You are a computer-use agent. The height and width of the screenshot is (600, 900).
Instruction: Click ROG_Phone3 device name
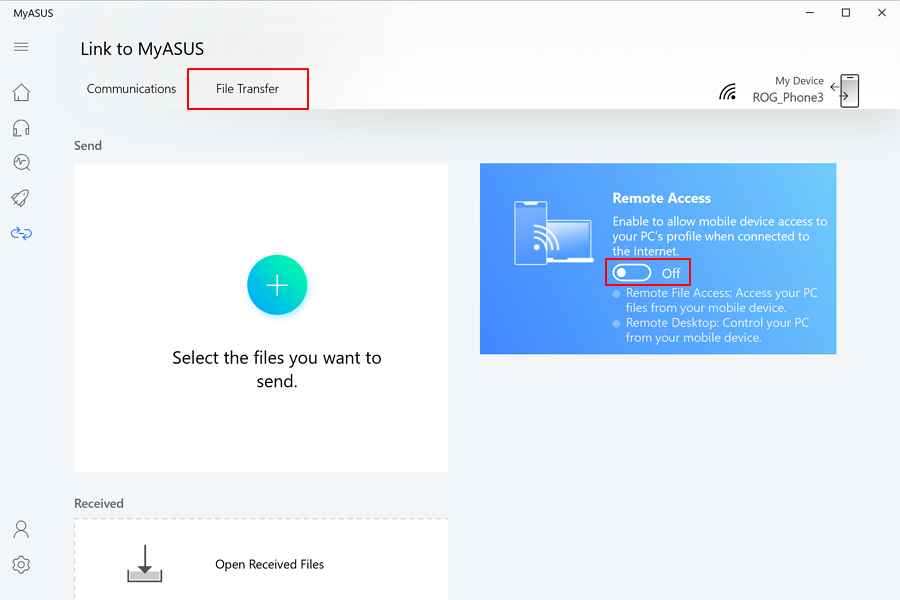788,98
